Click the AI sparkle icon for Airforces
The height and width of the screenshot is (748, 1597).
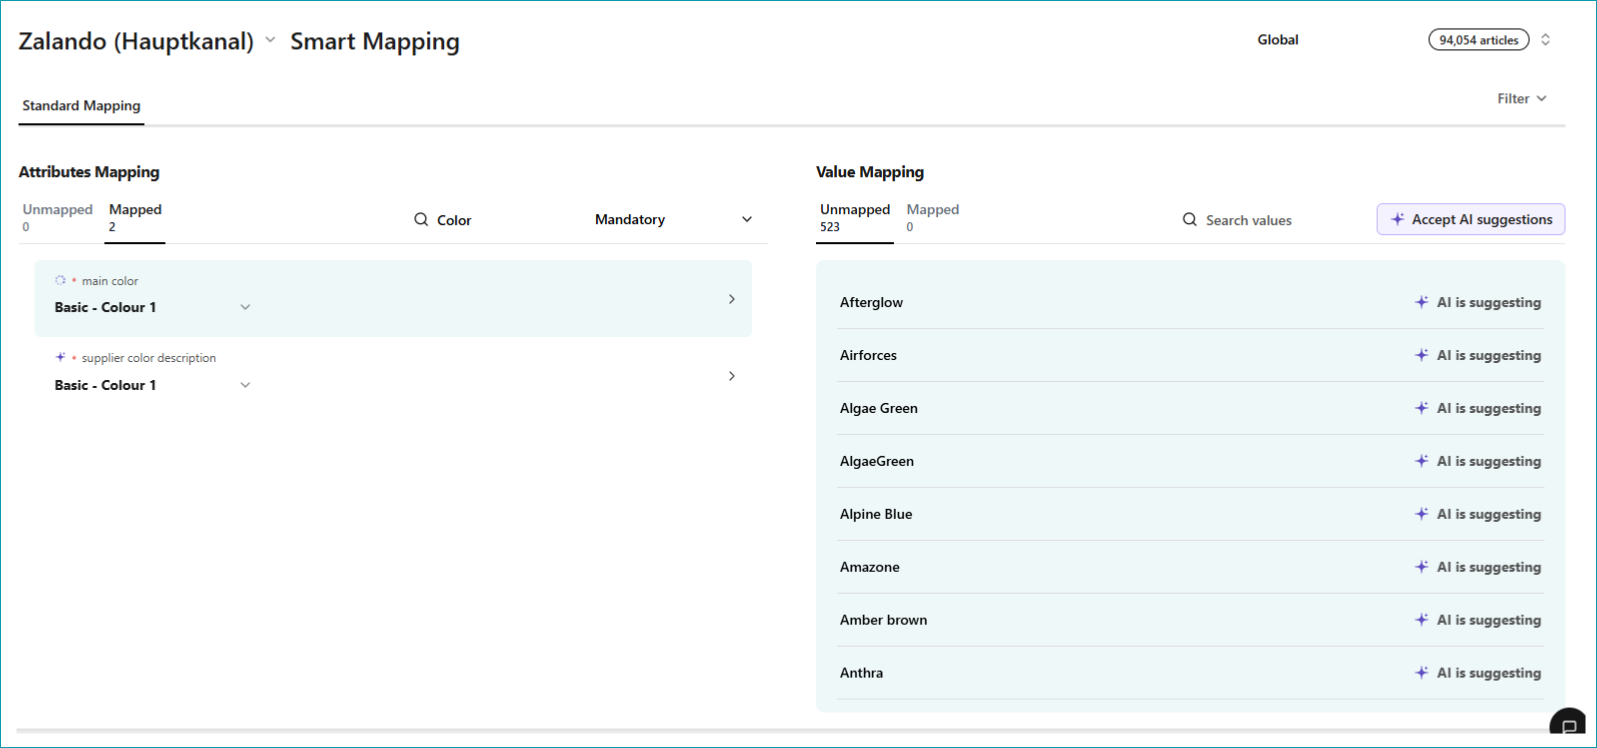1421,355
